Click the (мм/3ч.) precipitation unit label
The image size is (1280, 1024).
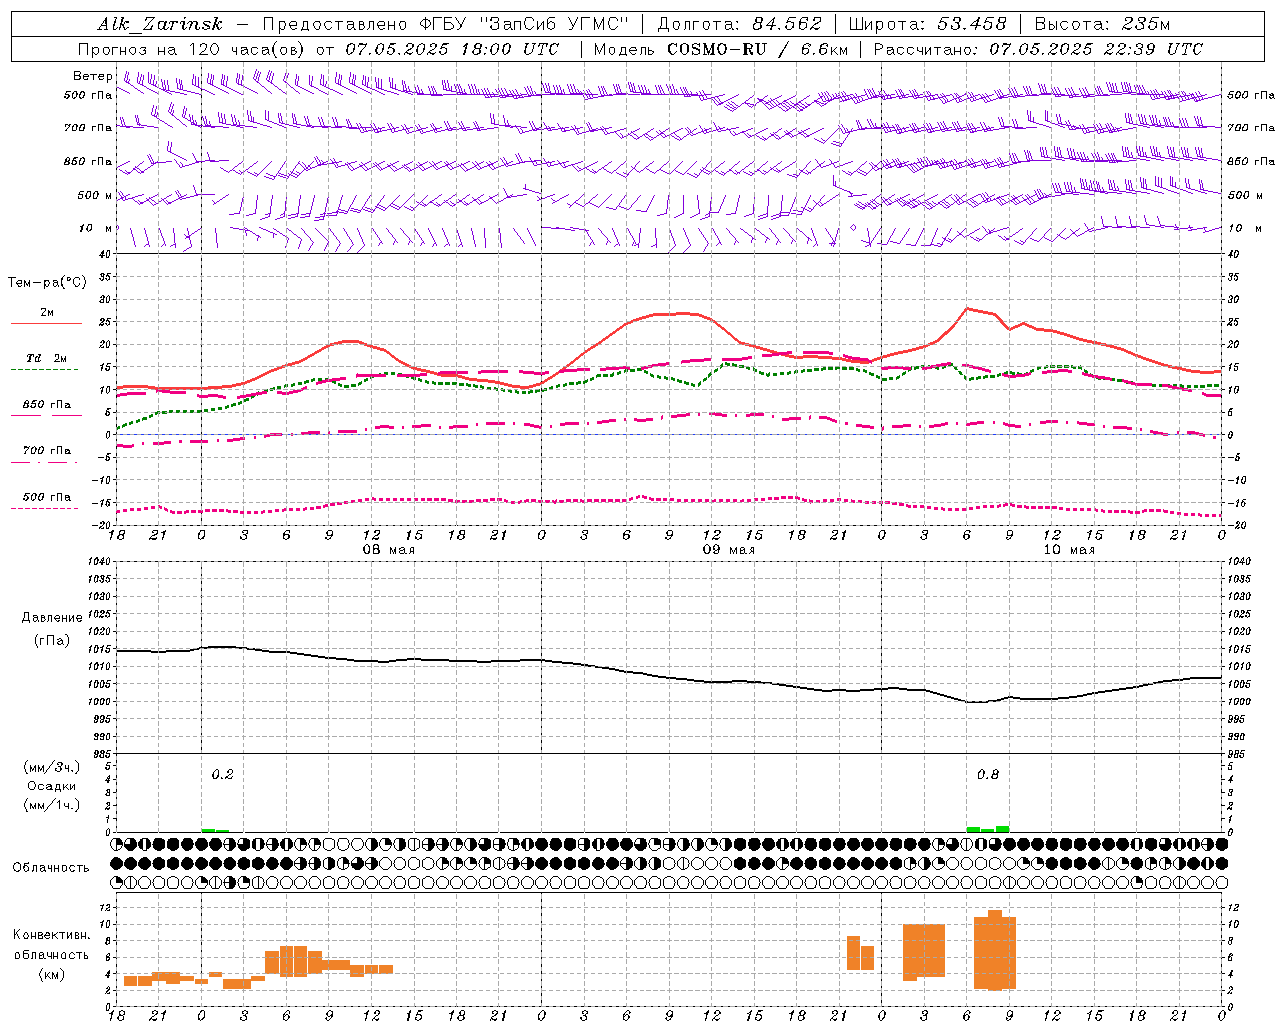point(51,767)
